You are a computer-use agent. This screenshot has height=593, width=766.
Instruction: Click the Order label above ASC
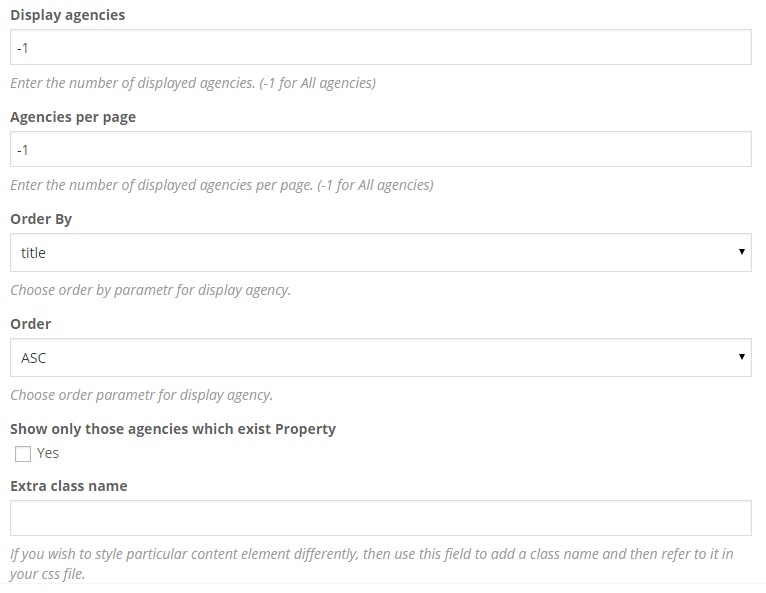click(x=30, y=324)
